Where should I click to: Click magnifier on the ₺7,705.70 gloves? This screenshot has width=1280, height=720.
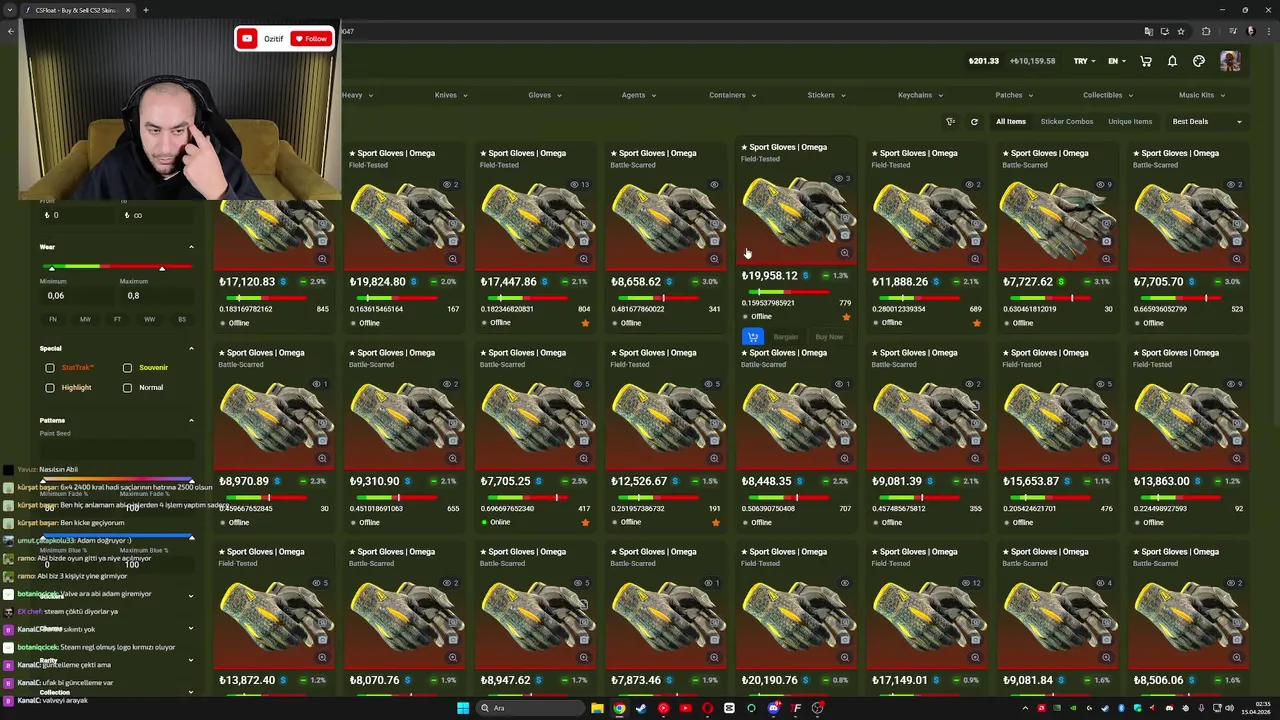pyautogui.click(x=1237, y=259)
